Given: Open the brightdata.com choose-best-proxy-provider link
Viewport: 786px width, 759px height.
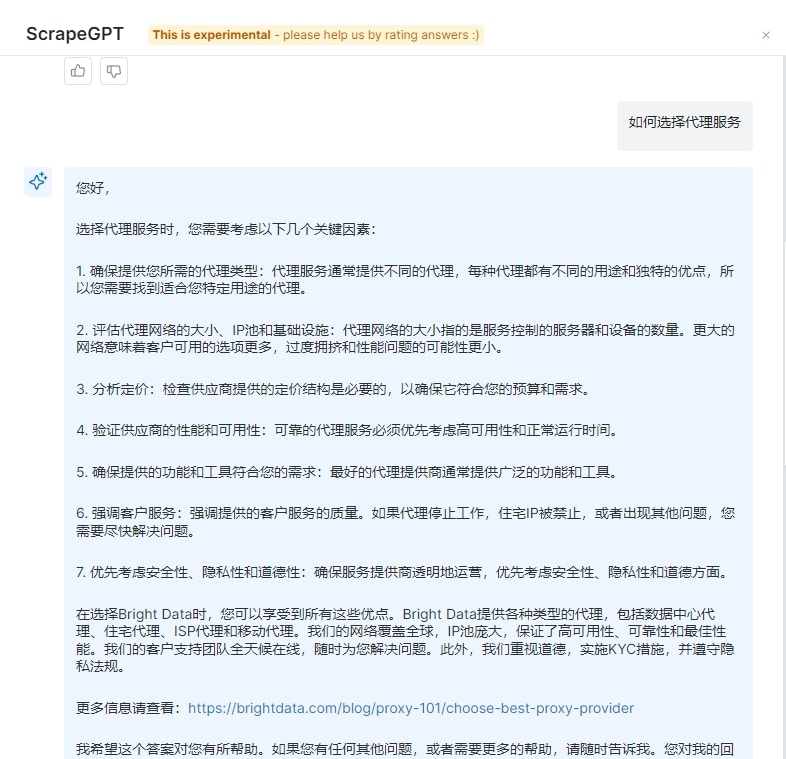Looking at the screenshot, I should [411, 708].
